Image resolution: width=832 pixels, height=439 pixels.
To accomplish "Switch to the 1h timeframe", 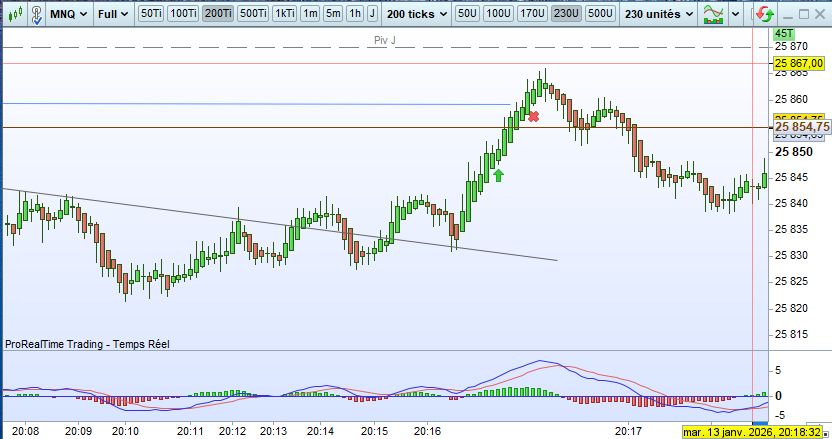I will point(355,13).
